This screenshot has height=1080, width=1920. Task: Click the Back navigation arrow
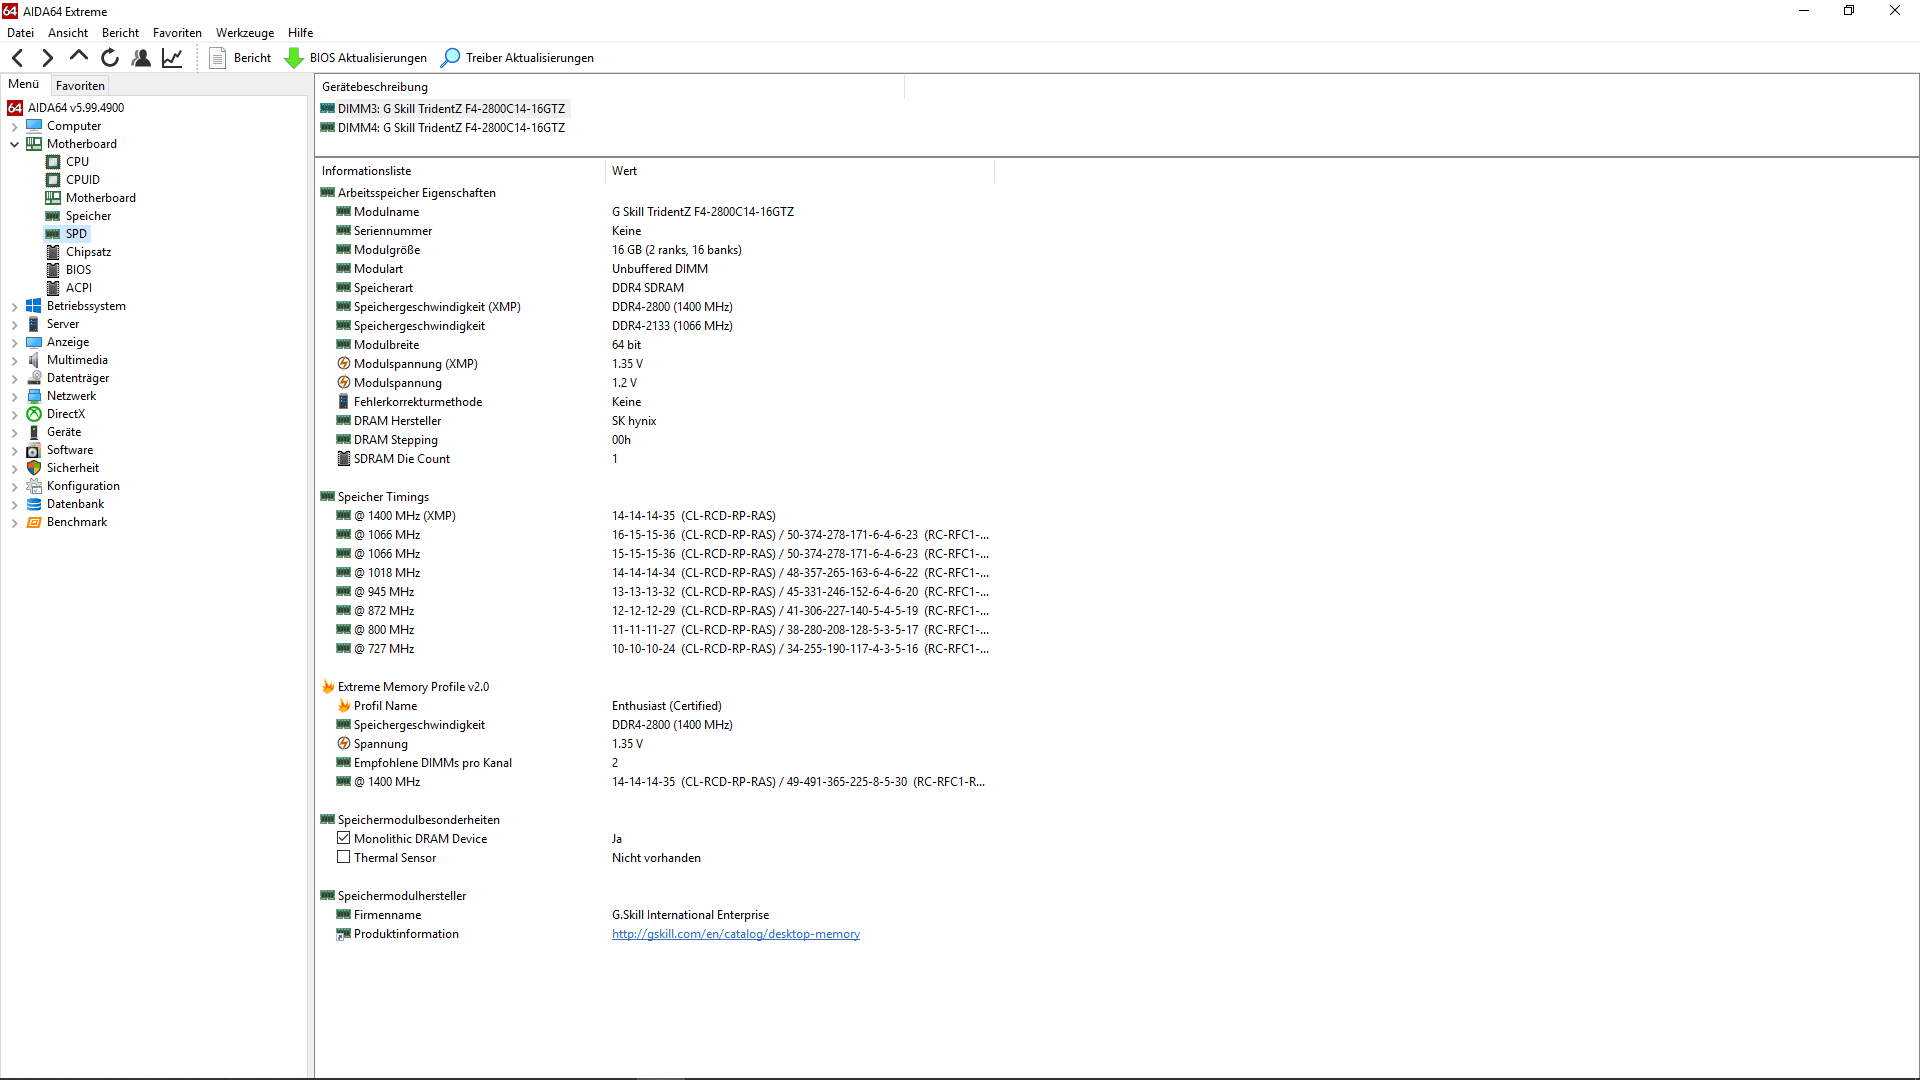pos(17,58)
